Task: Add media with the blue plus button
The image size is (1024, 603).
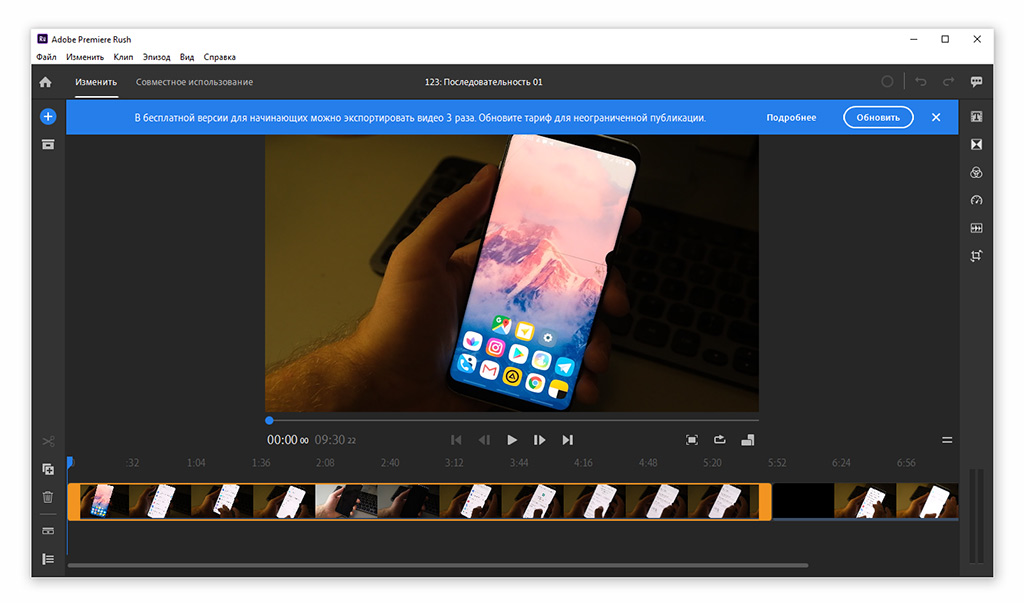Action: pos(48,117)
